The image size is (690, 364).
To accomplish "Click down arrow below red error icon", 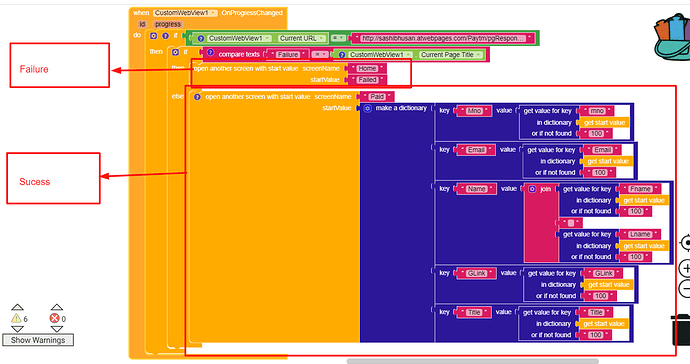I will pyautogui.click(x=56, y=329).
